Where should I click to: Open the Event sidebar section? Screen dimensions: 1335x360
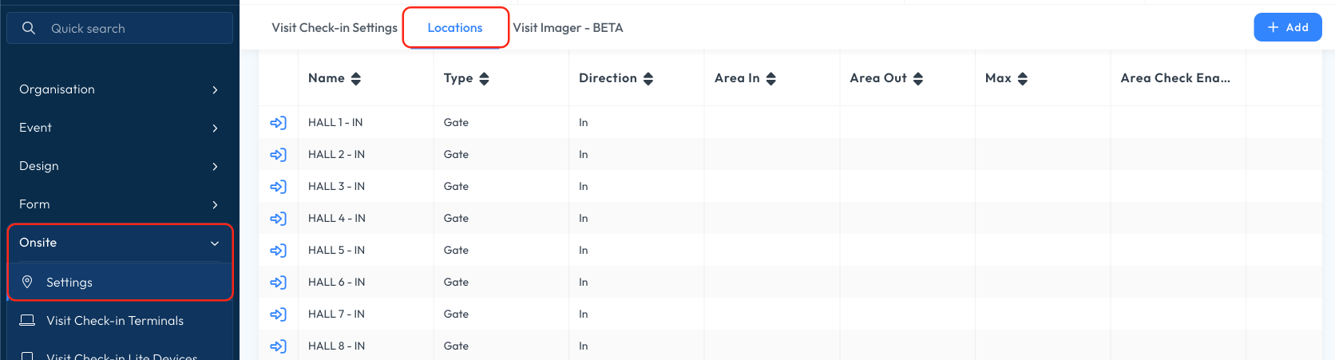click(x=120, y=128)
